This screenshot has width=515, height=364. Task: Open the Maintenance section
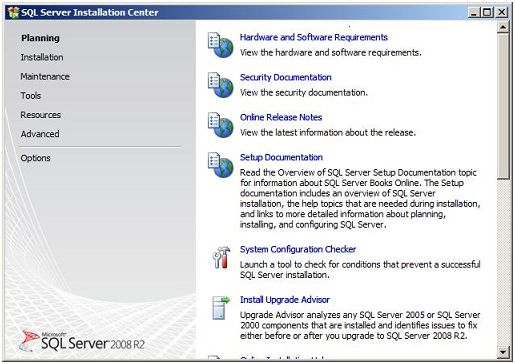pyautogui.click(x=45, y=77)
